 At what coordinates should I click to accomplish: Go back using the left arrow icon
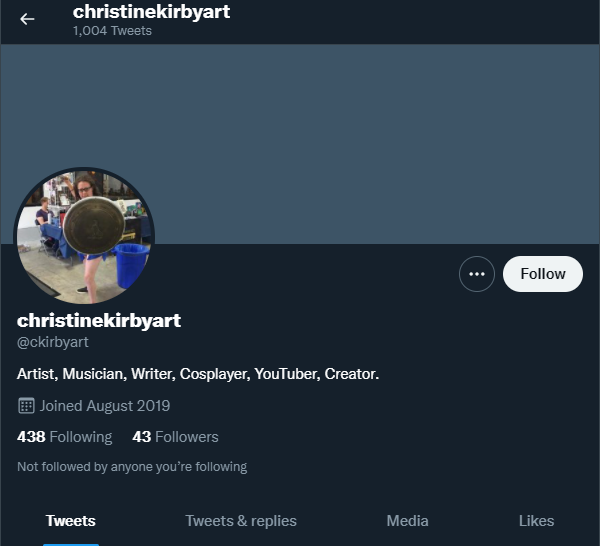[x=27, y=19]
